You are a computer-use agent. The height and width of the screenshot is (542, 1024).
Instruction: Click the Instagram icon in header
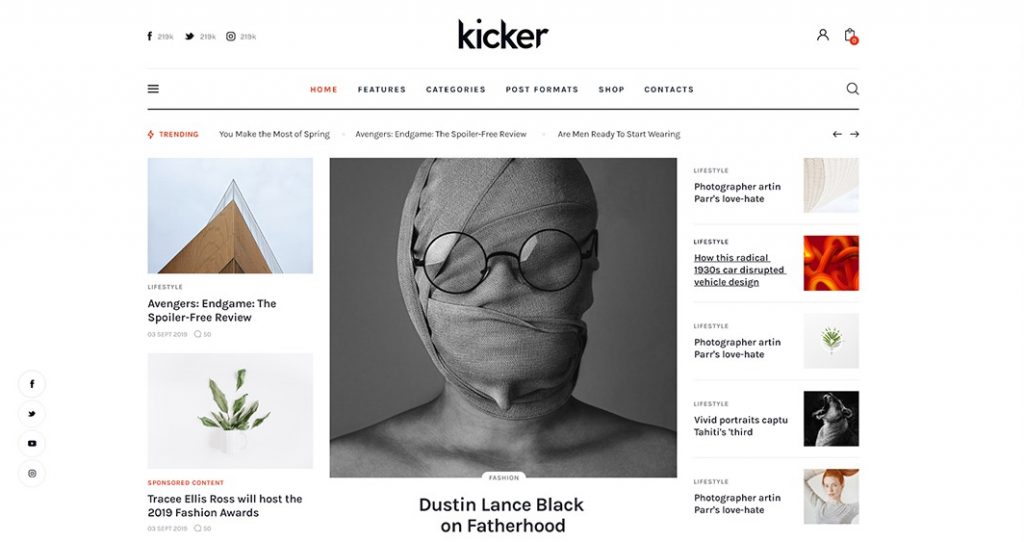pos(231,37)
